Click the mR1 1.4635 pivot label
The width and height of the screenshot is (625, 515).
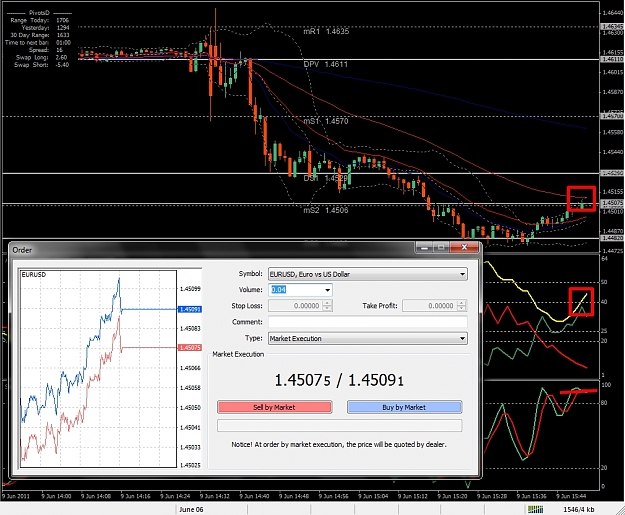pos(326,31)
